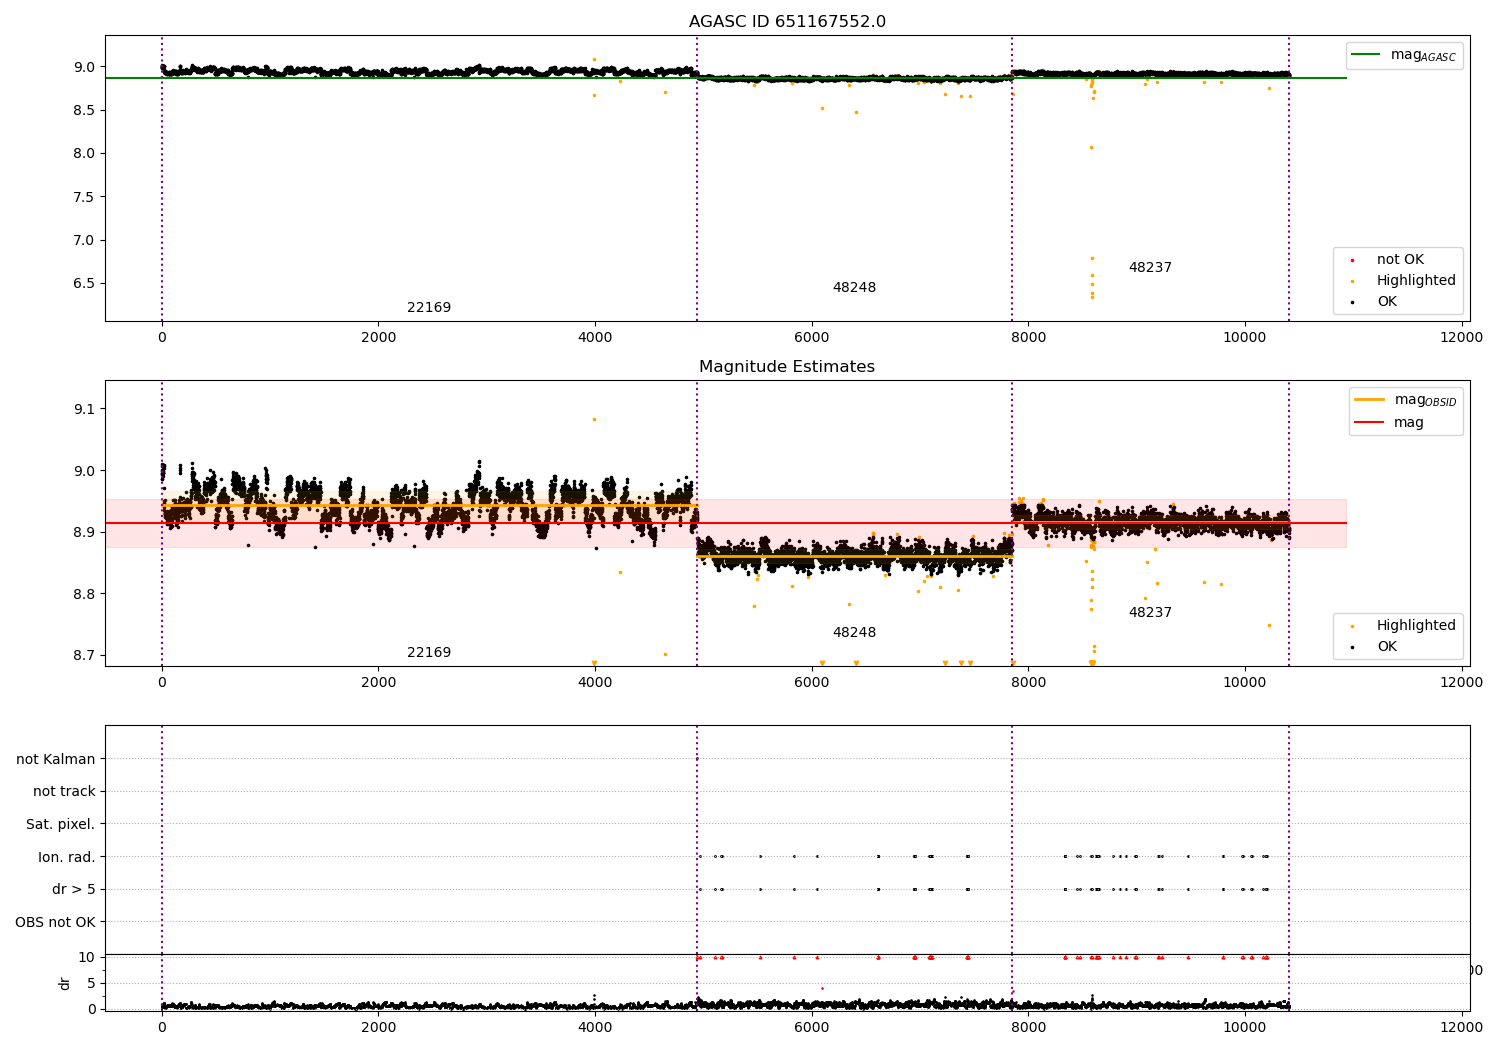Click the '22169' obsid label in the middle plot
The image size is (1500, 1050).
(429, 653)
